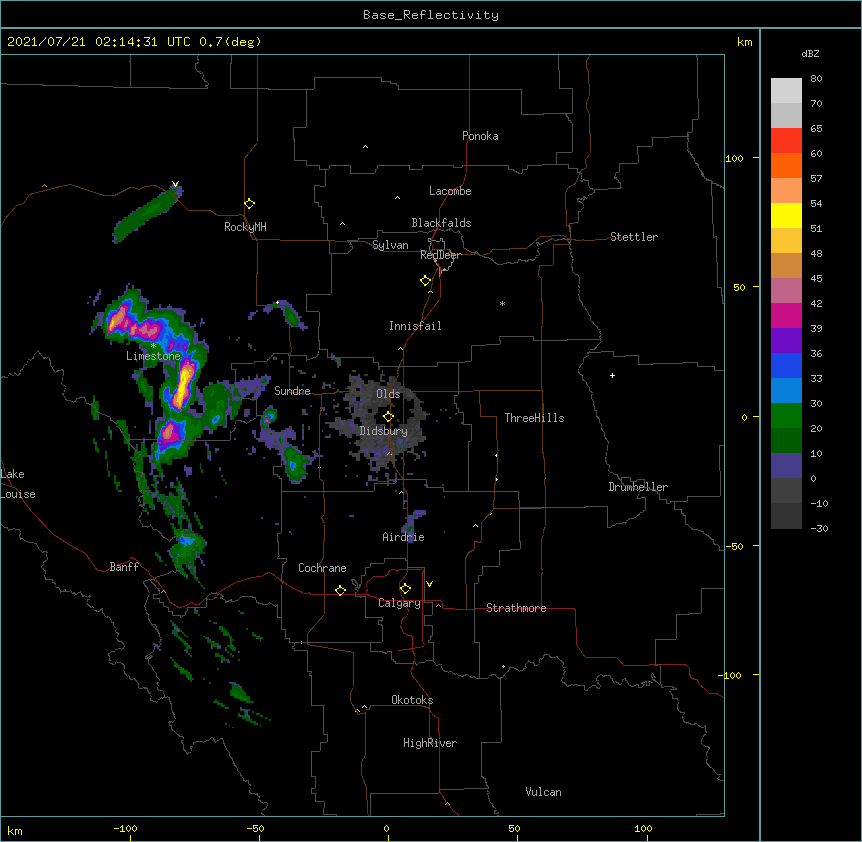Click the red swatch in dBZ legend
Viewport: 862px width, 842px height.
pos(786,141)
